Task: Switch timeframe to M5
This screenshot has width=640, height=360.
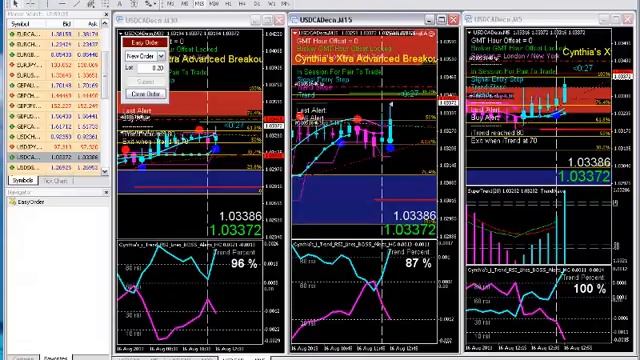Action: [184, 4]
